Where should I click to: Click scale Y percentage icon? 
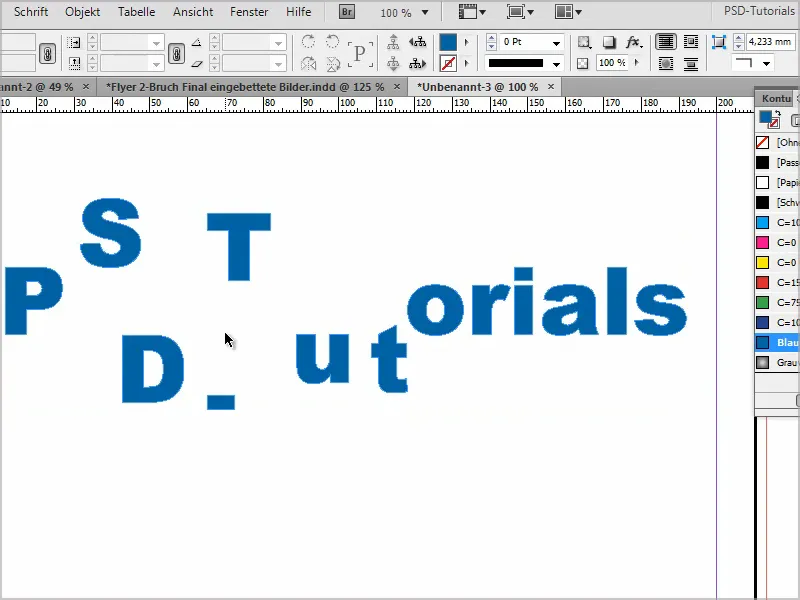click(x=74, y=64)
